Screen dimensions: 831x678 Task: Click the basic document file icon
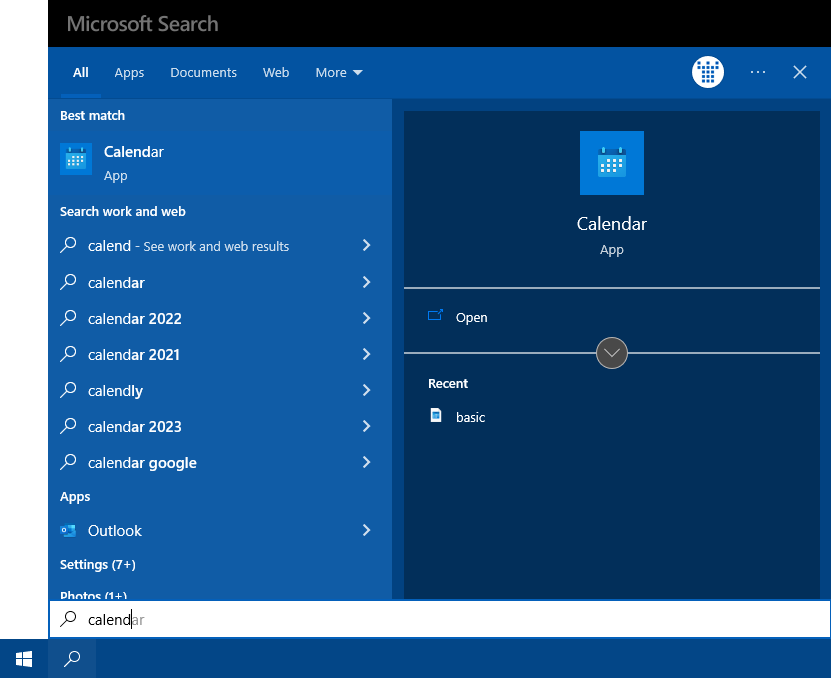[x=436, y=415]
